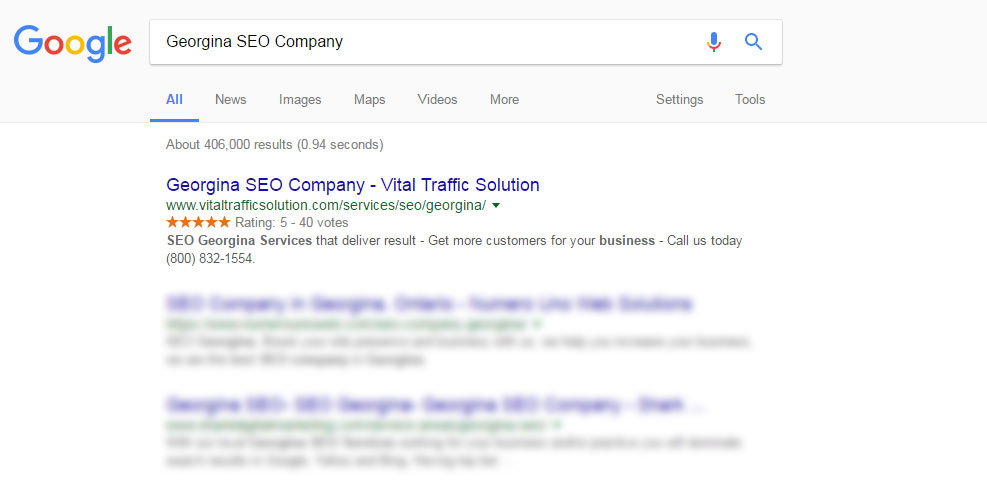Click the blue magnifier search icon
The height and width of the screenshot is (503, 987).
(753, 42)
